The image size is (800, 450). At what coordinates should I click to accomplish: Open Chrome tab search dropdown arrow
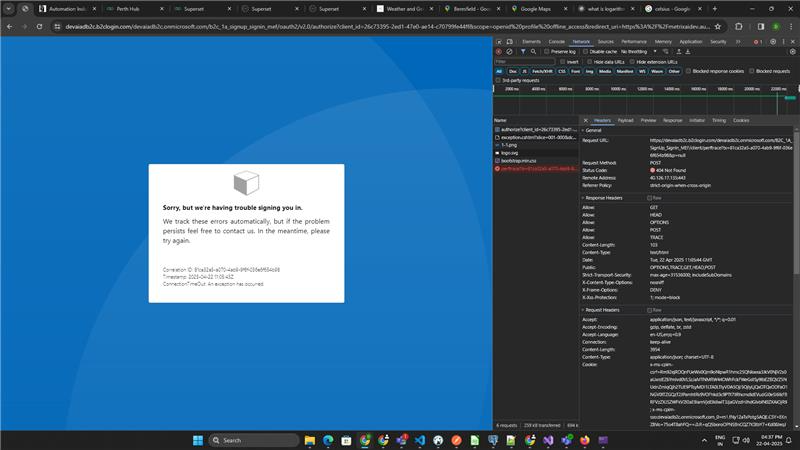click(9, 9)
